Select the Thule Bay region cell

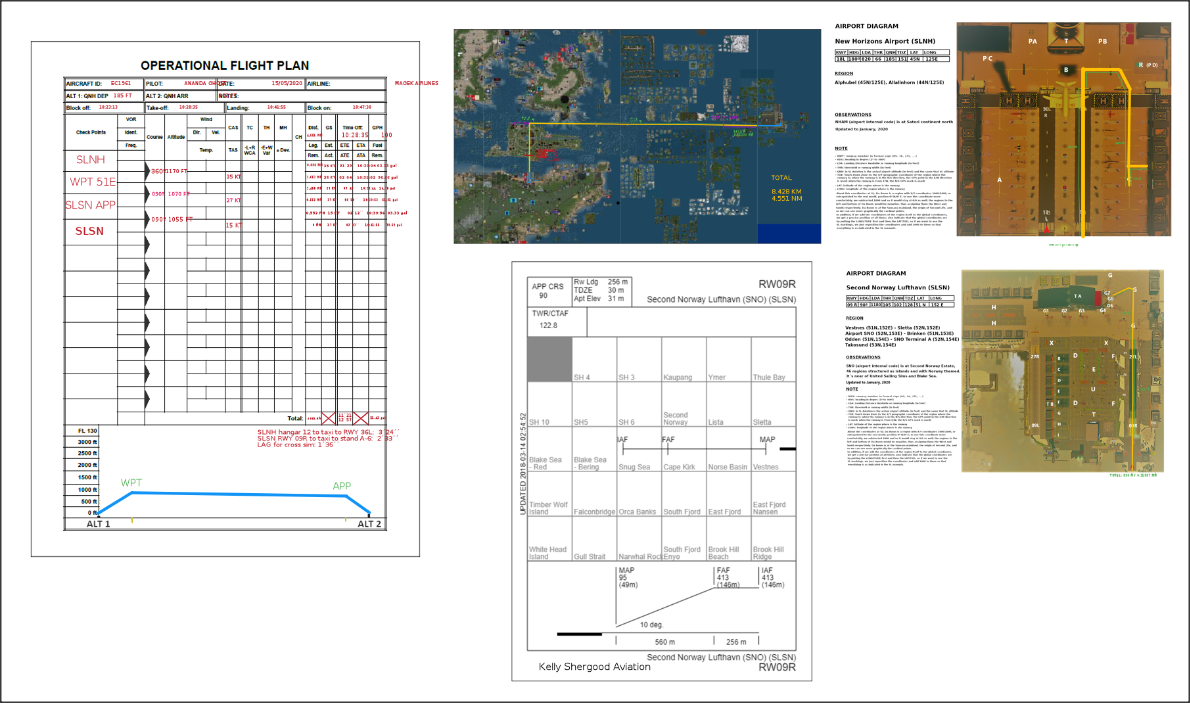click(773, 360)
